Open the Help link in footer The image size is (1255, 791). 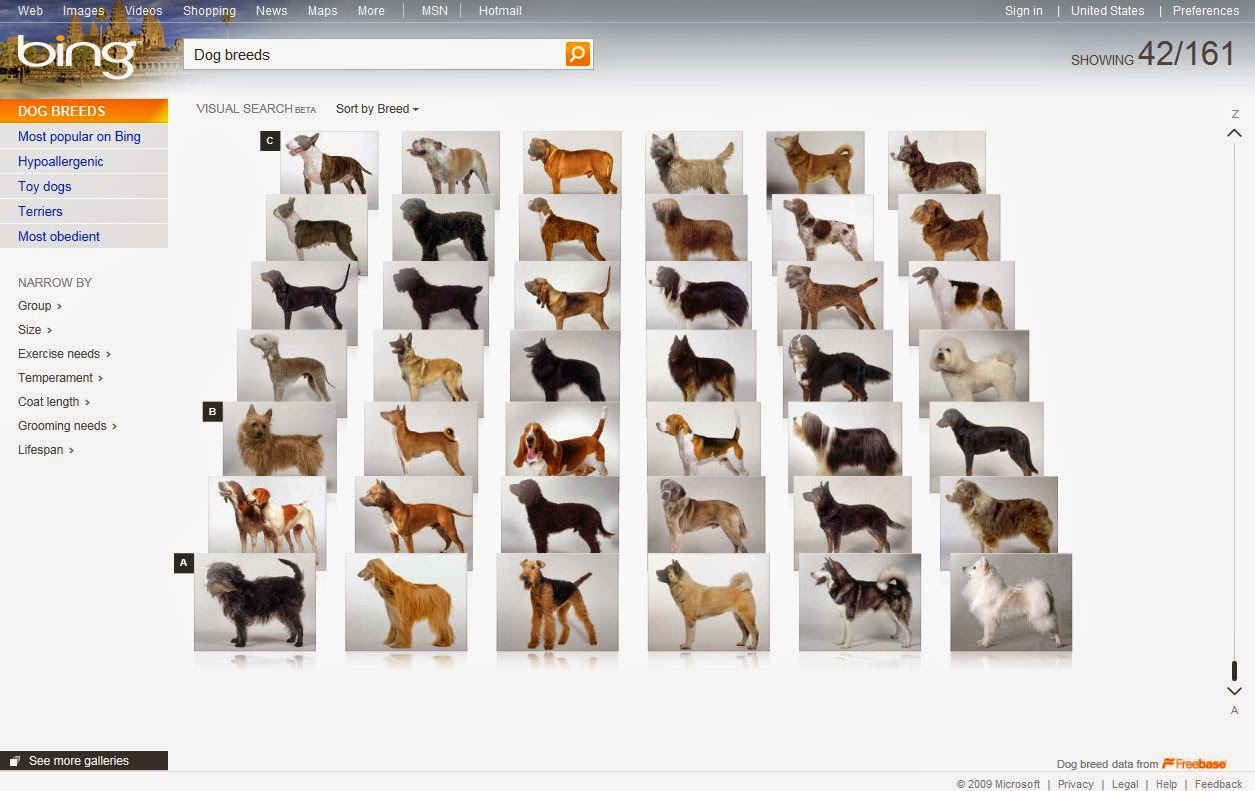point(1166,784)
